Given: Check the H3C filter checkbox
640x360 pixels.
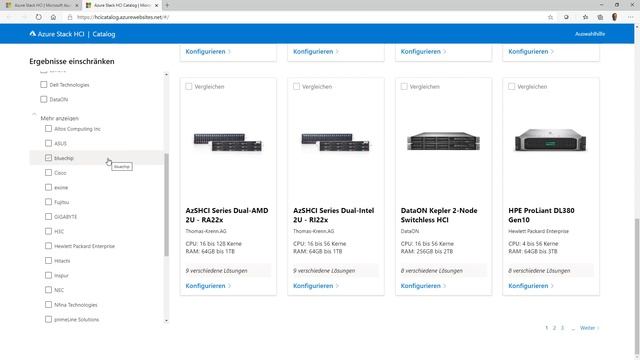Looking at the screenshot, I should [49, 231].
